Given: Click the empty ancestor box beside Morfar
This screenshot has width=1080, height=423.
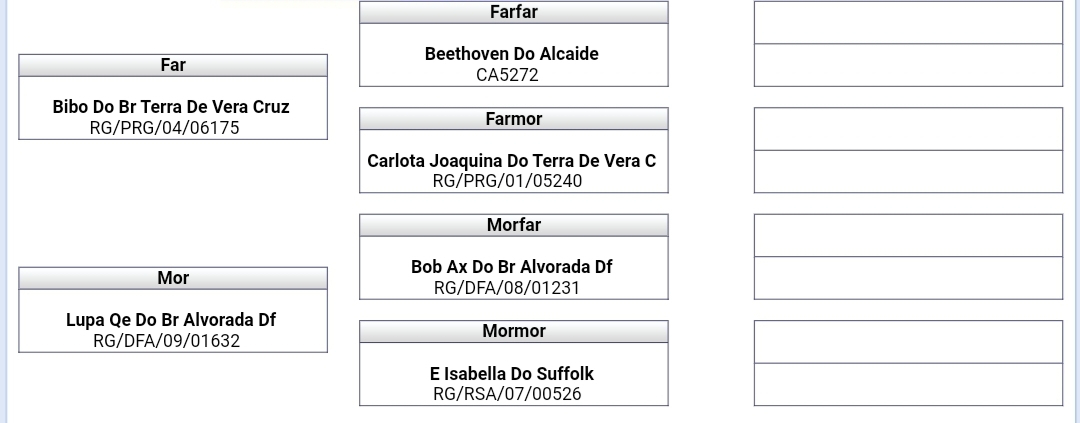Looking at the screenshot, I should click(908, 257).
